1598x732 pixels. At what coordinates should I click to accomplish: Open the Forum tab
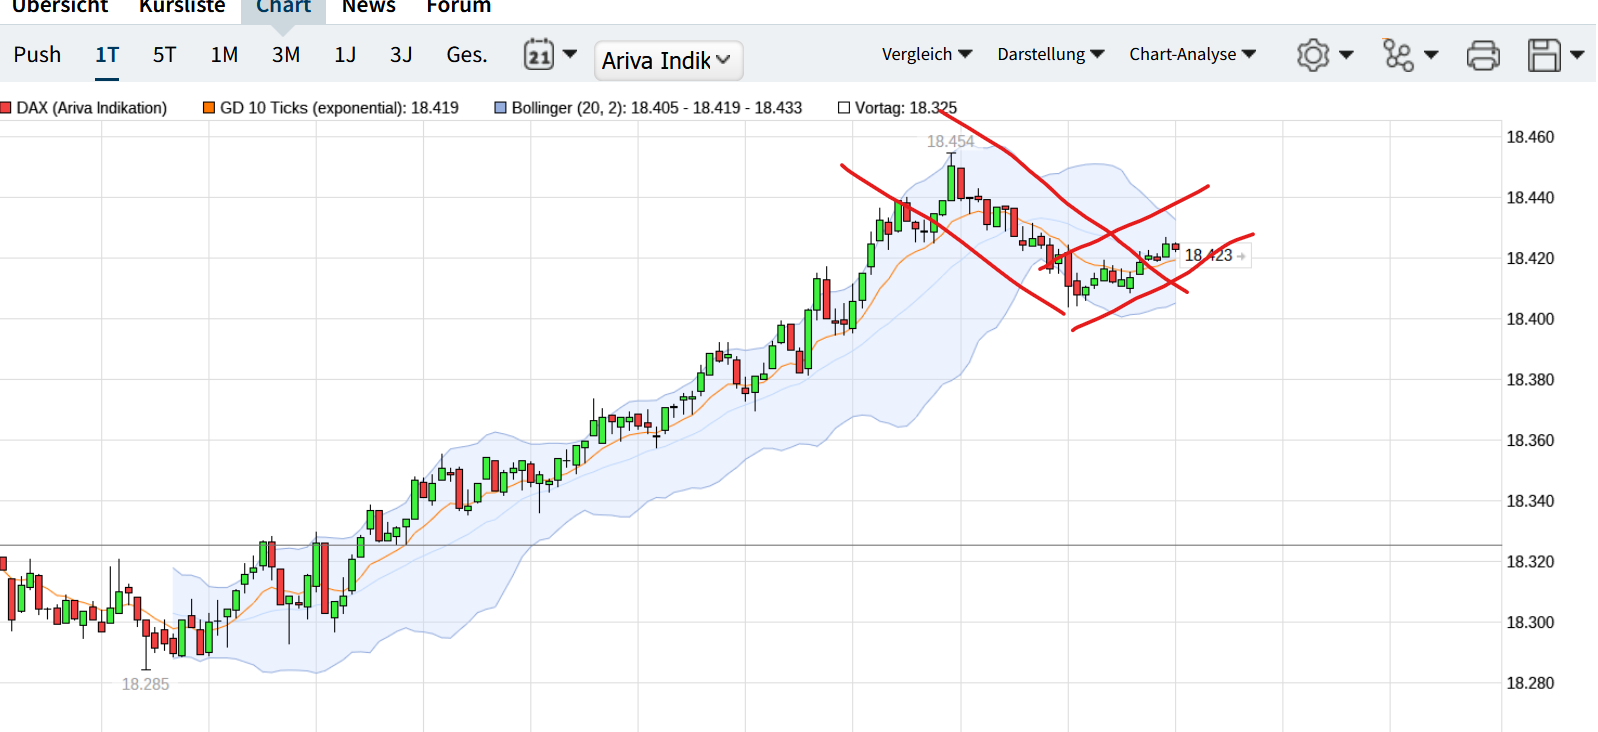pos(458,7)
